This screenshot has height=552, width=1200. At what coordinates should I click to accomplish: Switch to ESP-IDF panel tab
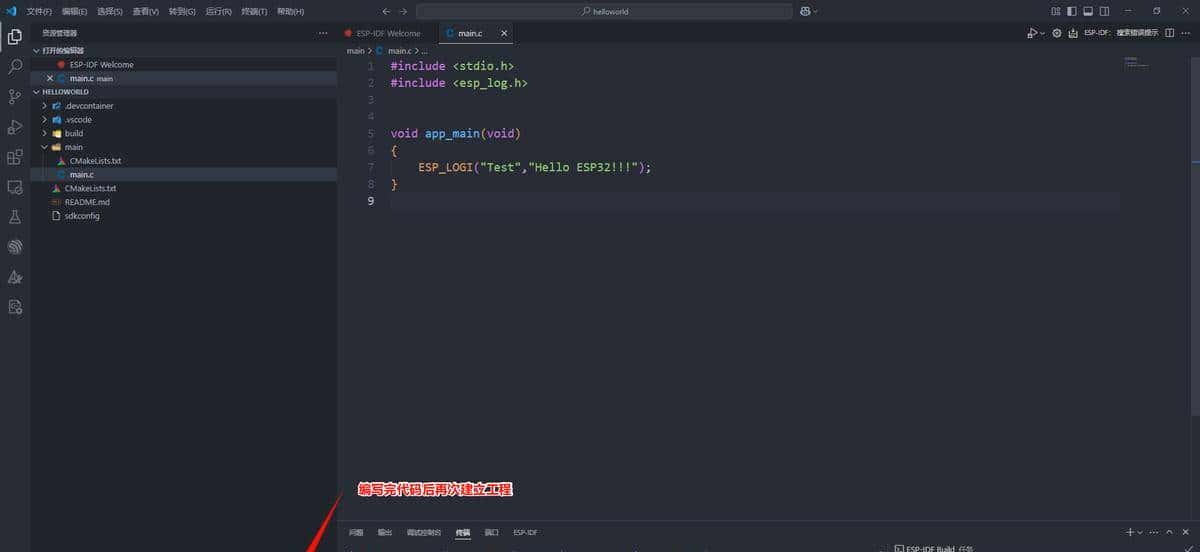point(525,532)
